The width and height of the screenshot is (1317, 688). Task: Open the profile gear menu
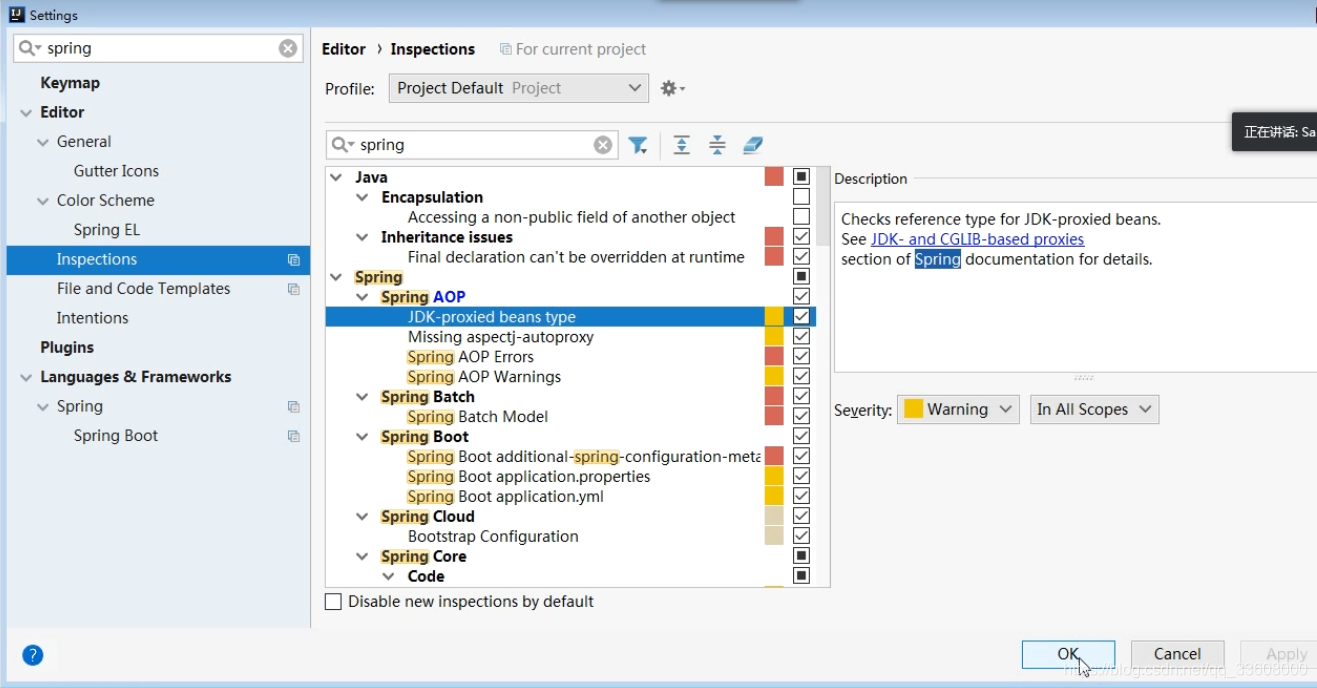coord(672,88)
